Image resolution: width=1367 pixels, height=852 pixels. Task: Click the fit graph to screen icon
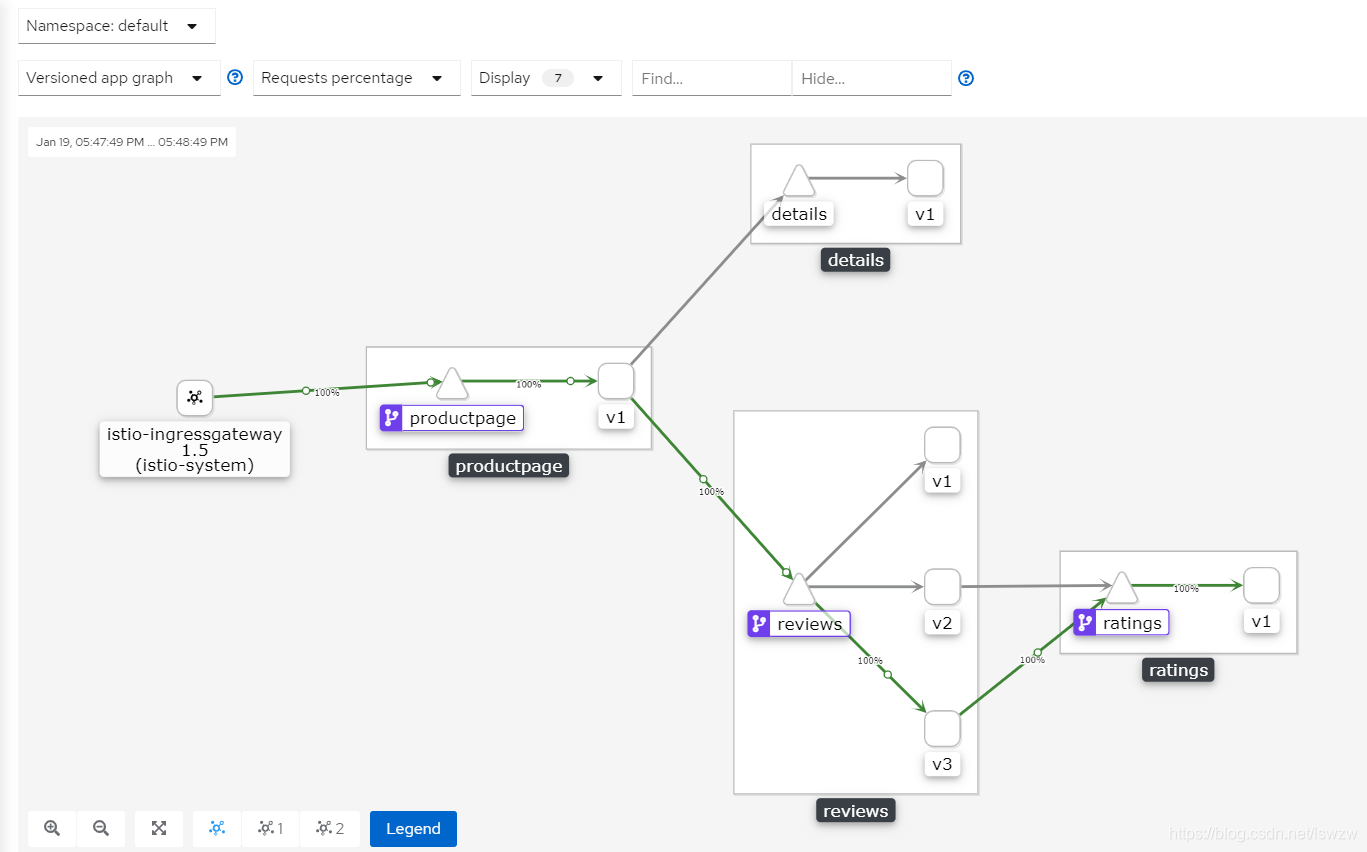(159, 828)
